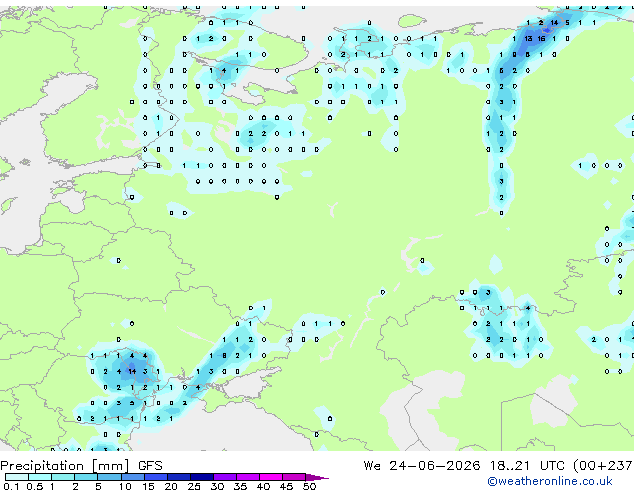Pick the 5–10 mm legend color segment

109,477
